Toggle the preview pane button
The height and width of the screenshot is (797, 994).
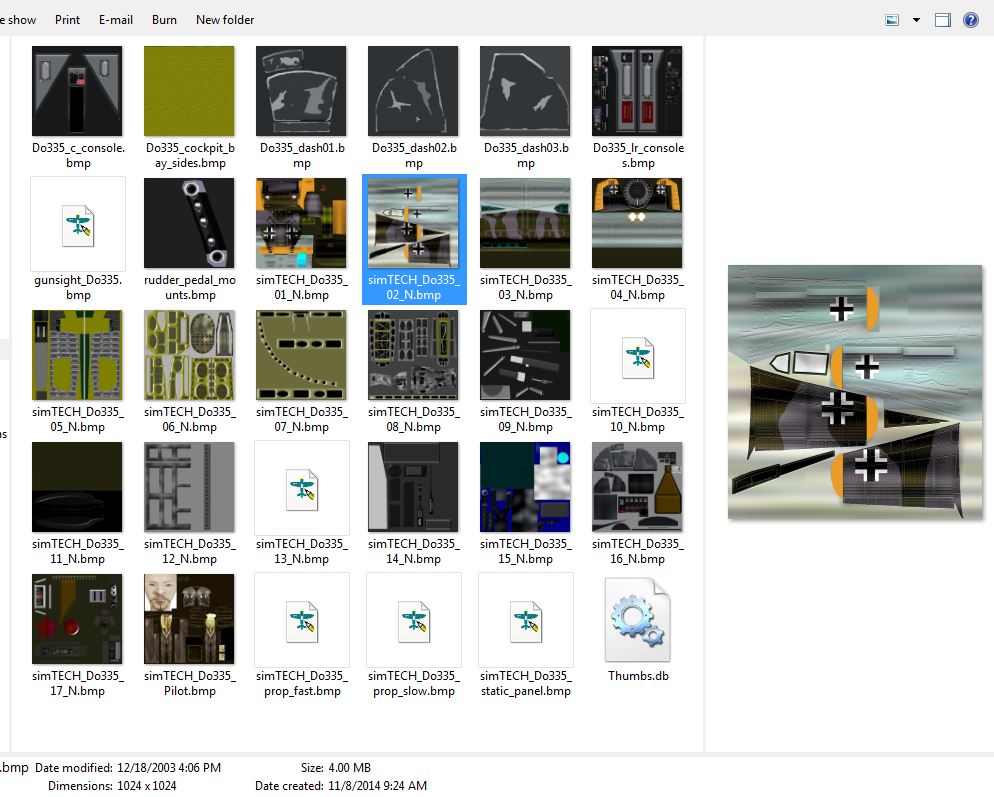(x=942, y=20)
